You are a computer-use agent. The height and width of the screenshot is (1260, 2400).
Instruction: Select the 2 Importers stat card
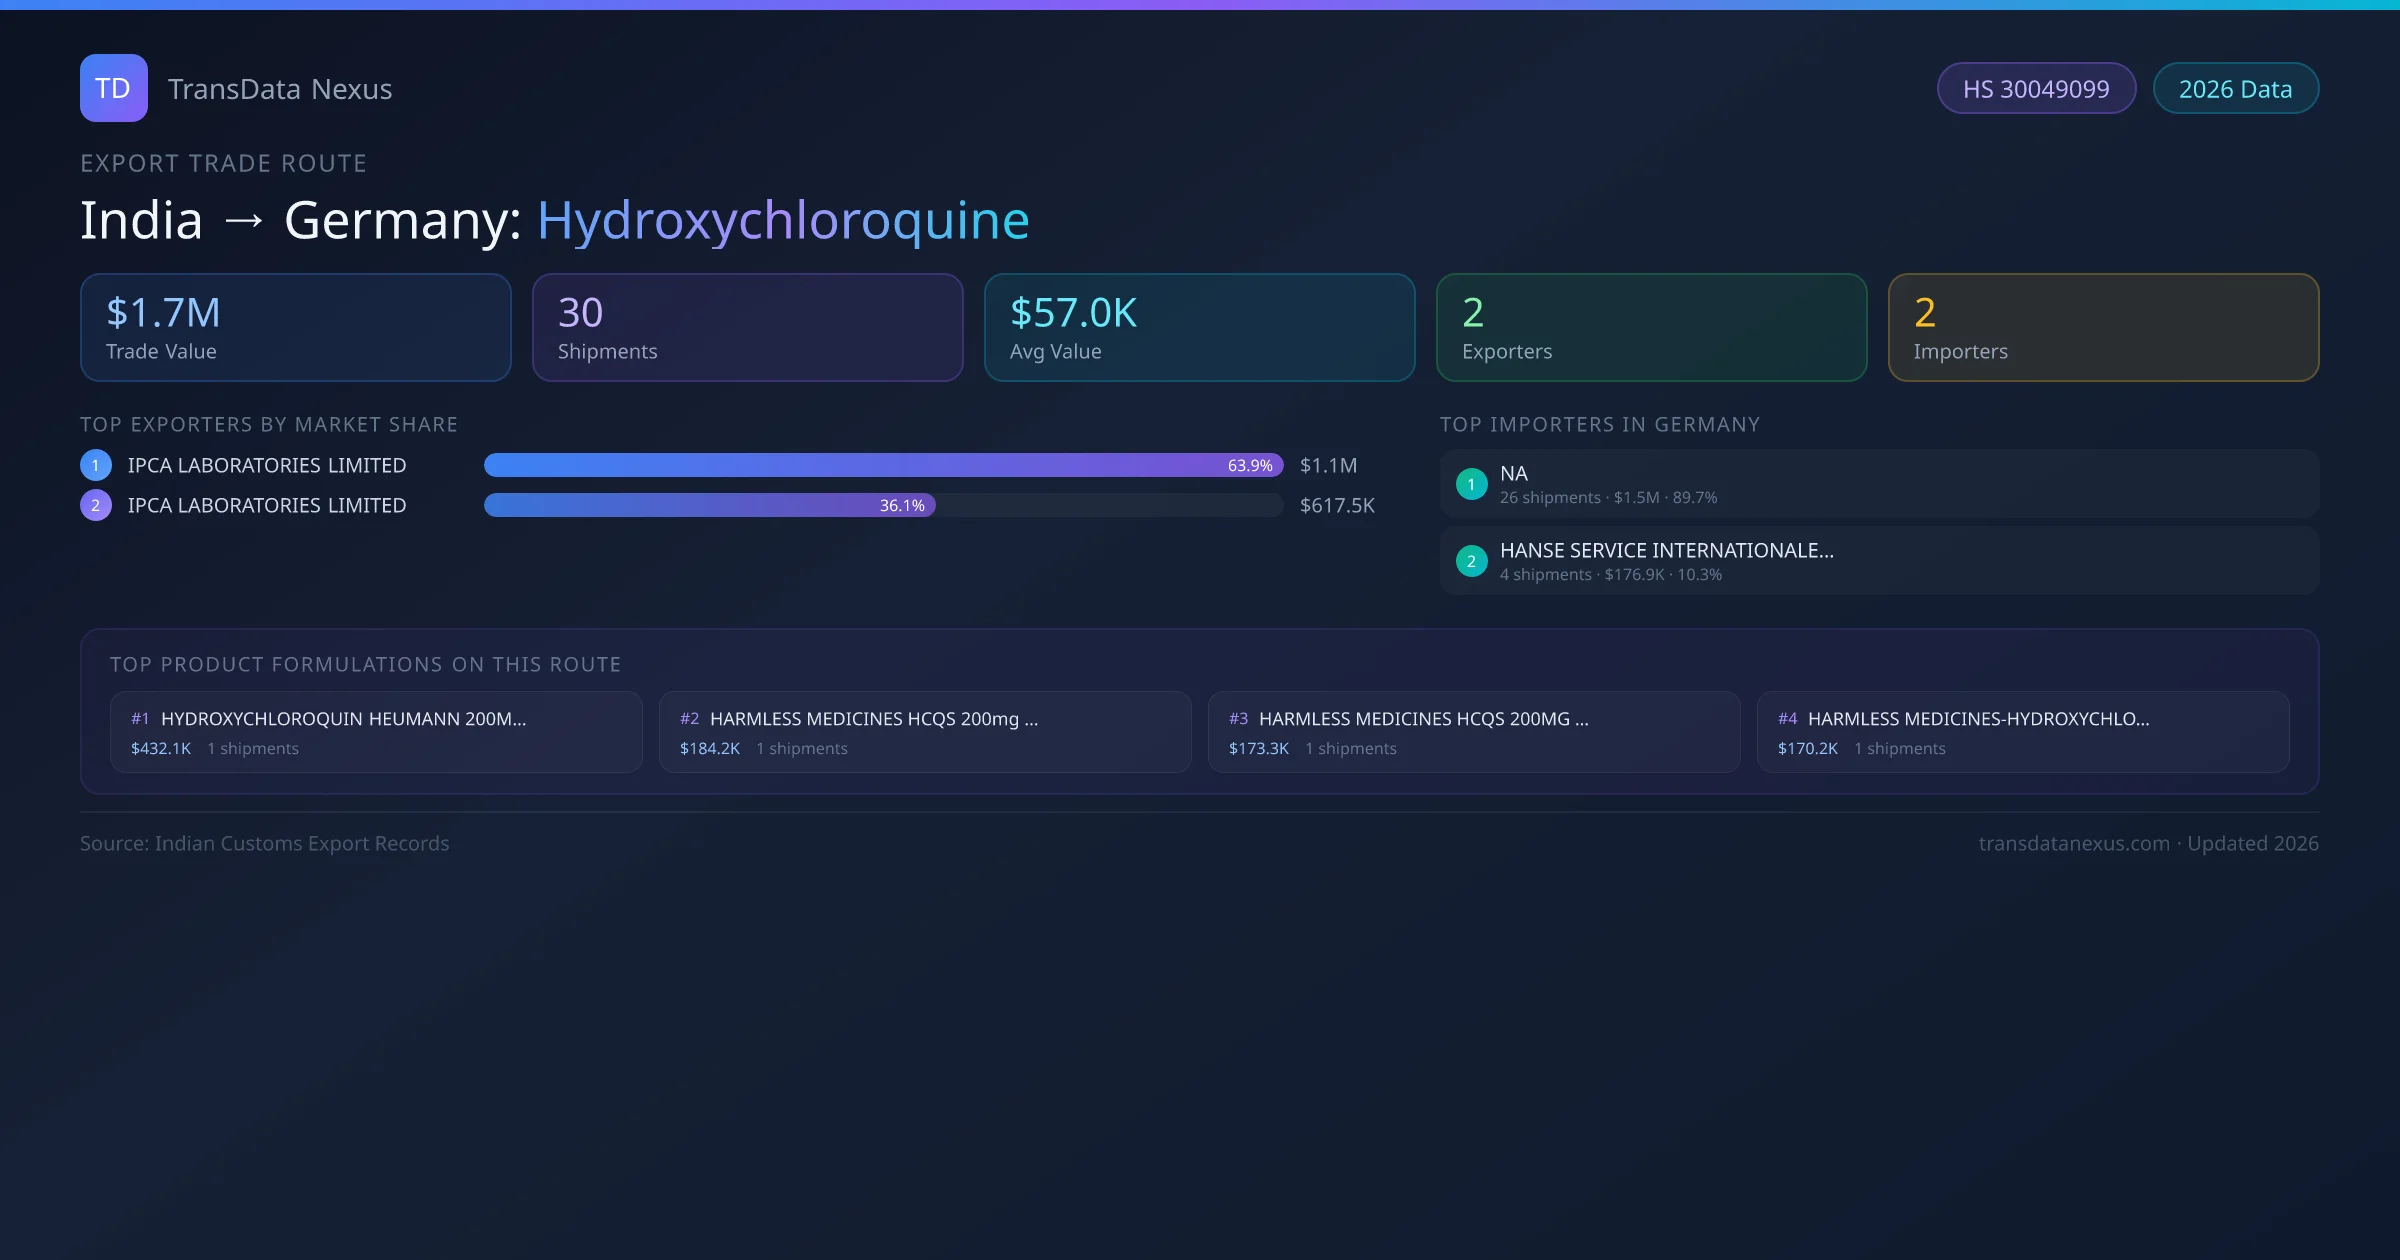(x=2103, y=328)
